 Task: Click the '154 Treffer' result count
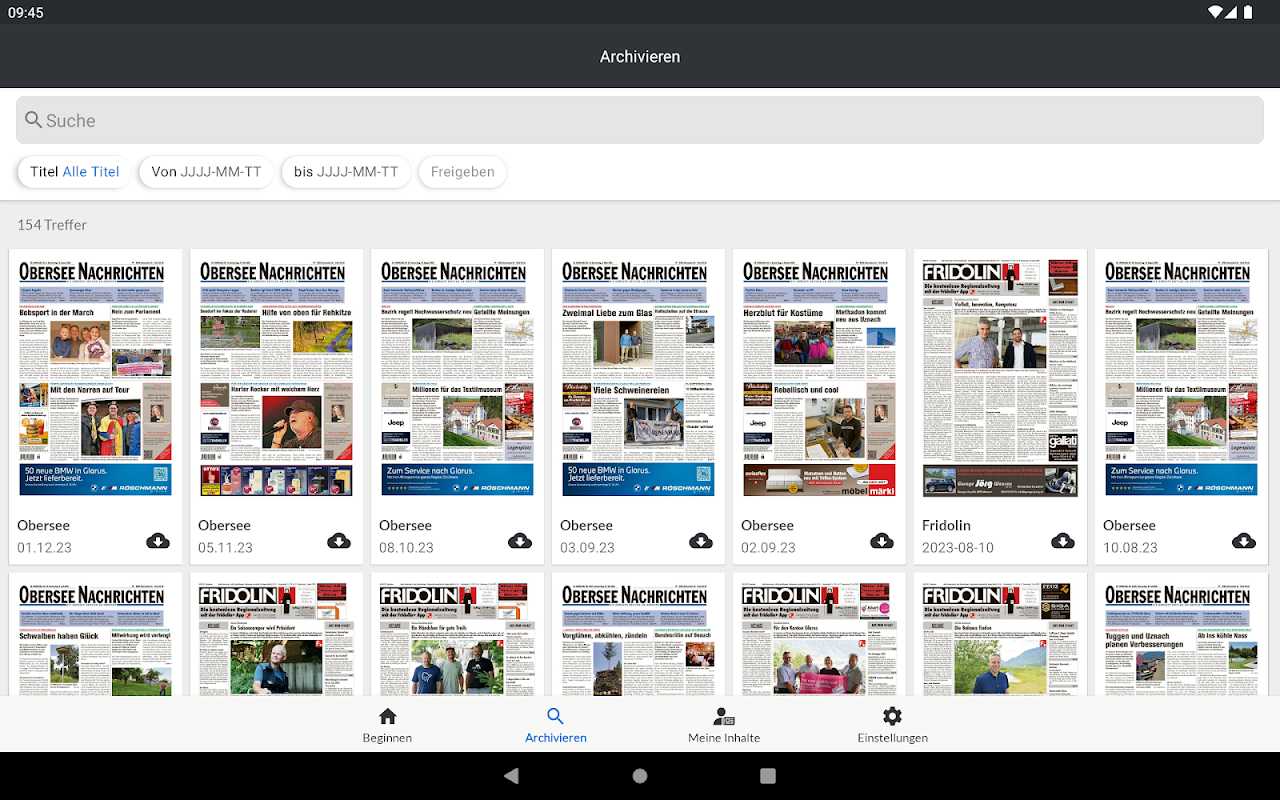[x=52, y=225]
